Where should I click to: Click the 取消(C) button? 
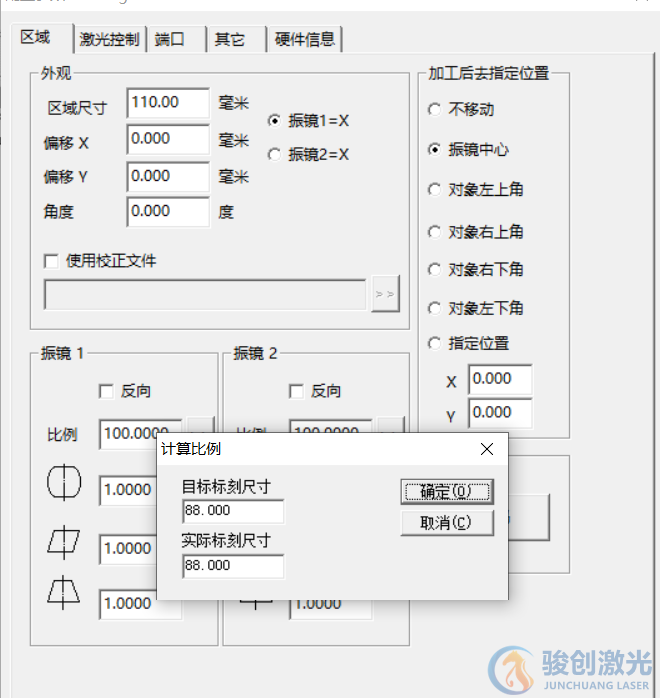[x=447, y=523]
